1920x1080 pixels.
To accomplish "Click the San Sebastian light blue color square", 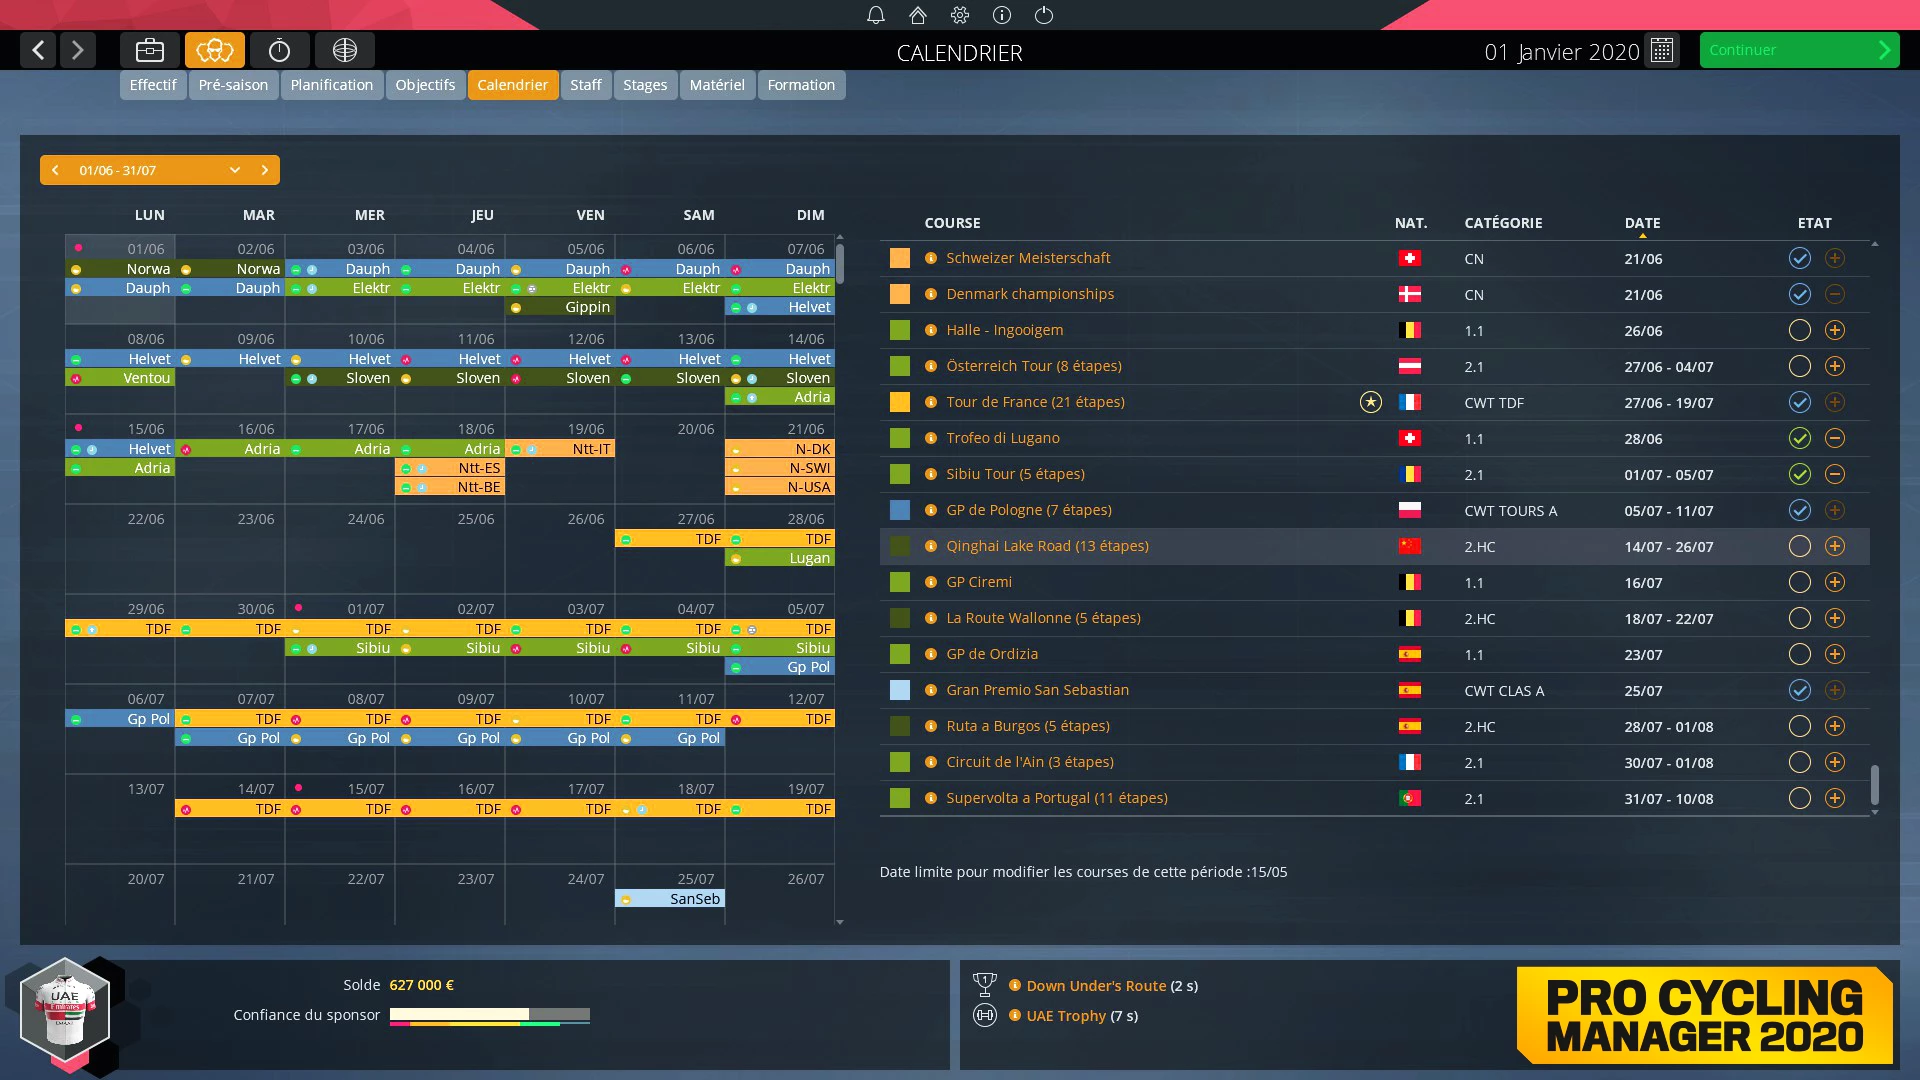I will [x=900, y=690].
